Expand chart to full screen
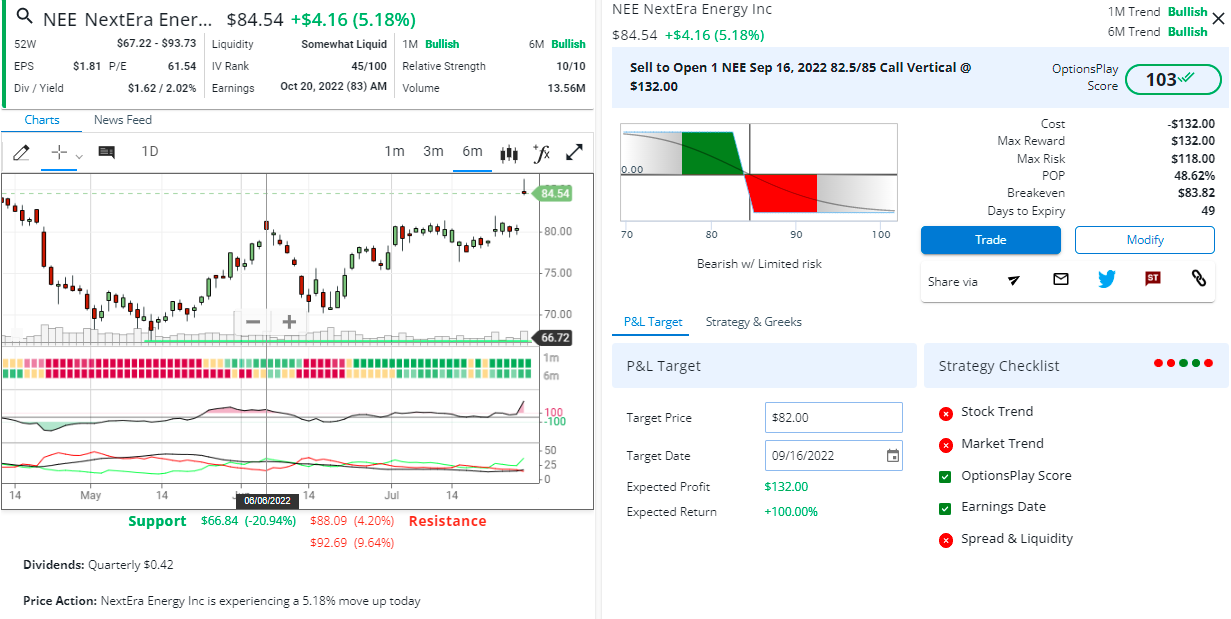This screenshot has height=619, width=1231. click(x=575, y=152)
